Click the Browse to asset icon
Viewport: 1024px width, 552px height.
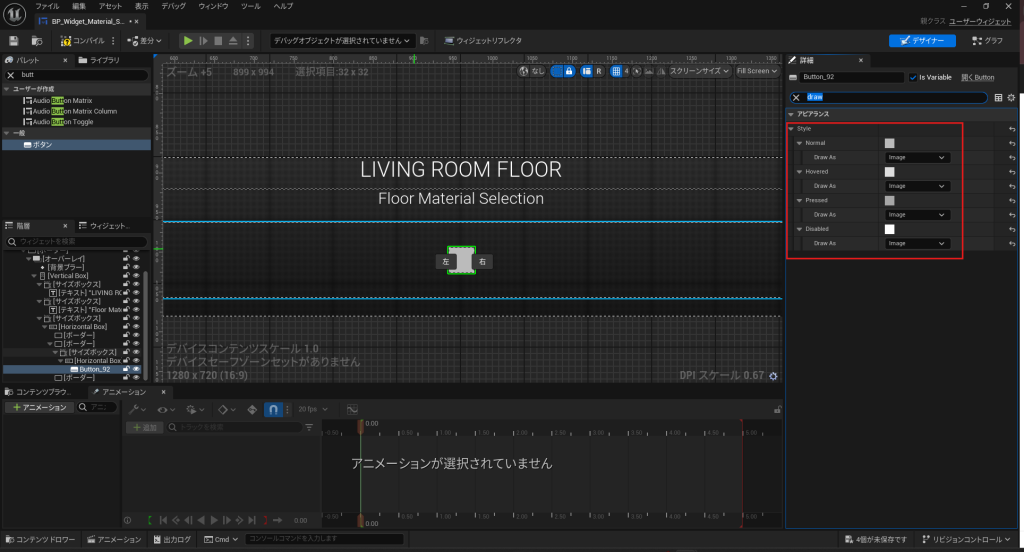37,41
